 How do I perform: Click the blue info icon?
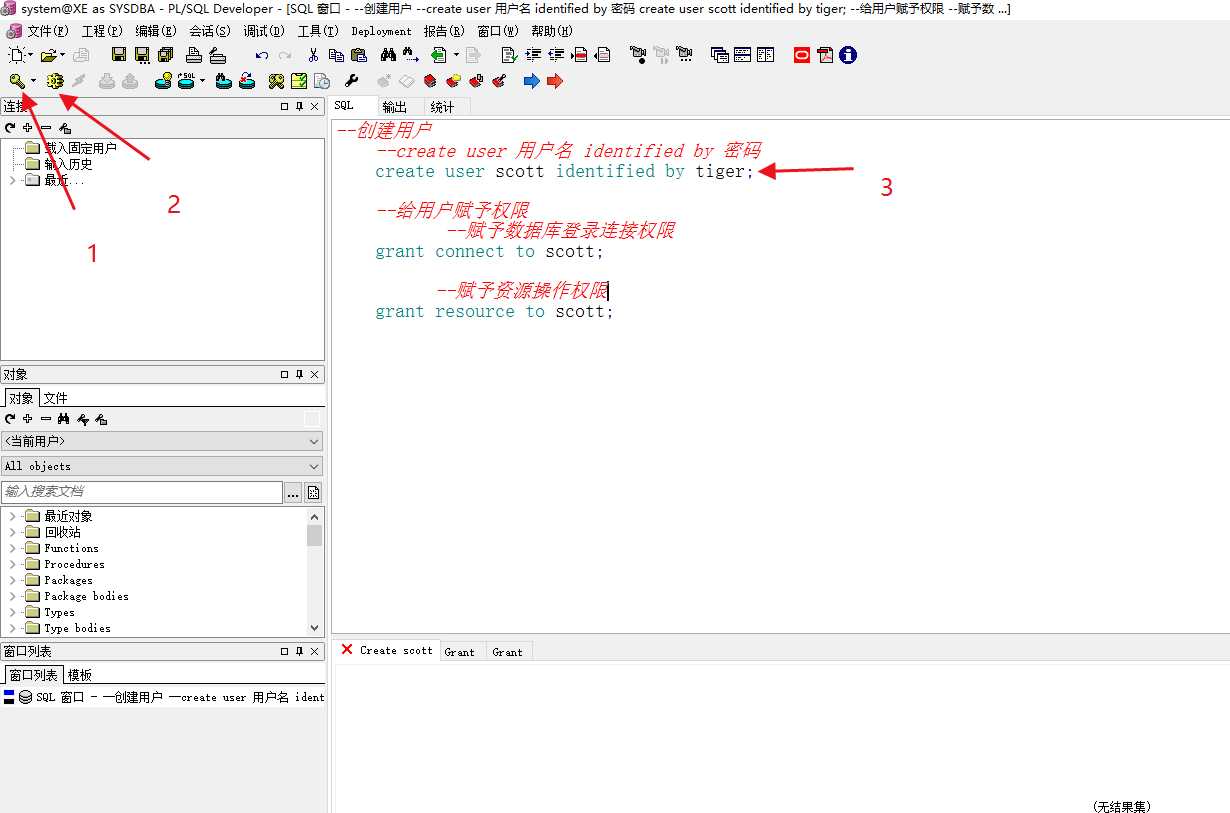coord(848,55)
